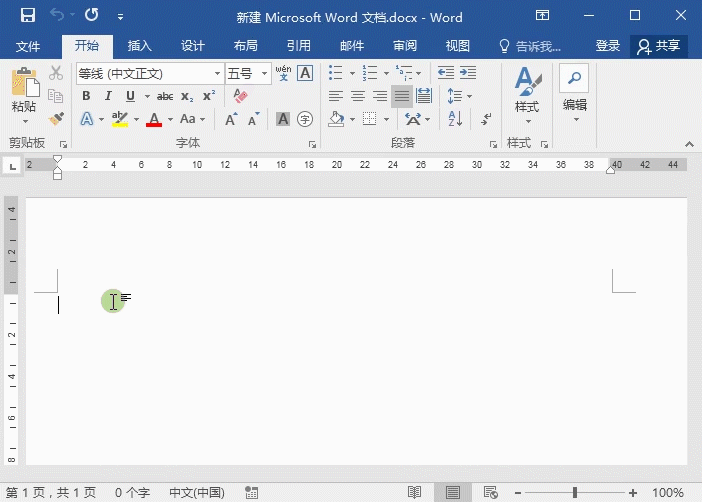Image resolution: width=702 pixels, height=502 pixels.
Task: Click the Increase Indent icon
Action: tap(468, 73)
